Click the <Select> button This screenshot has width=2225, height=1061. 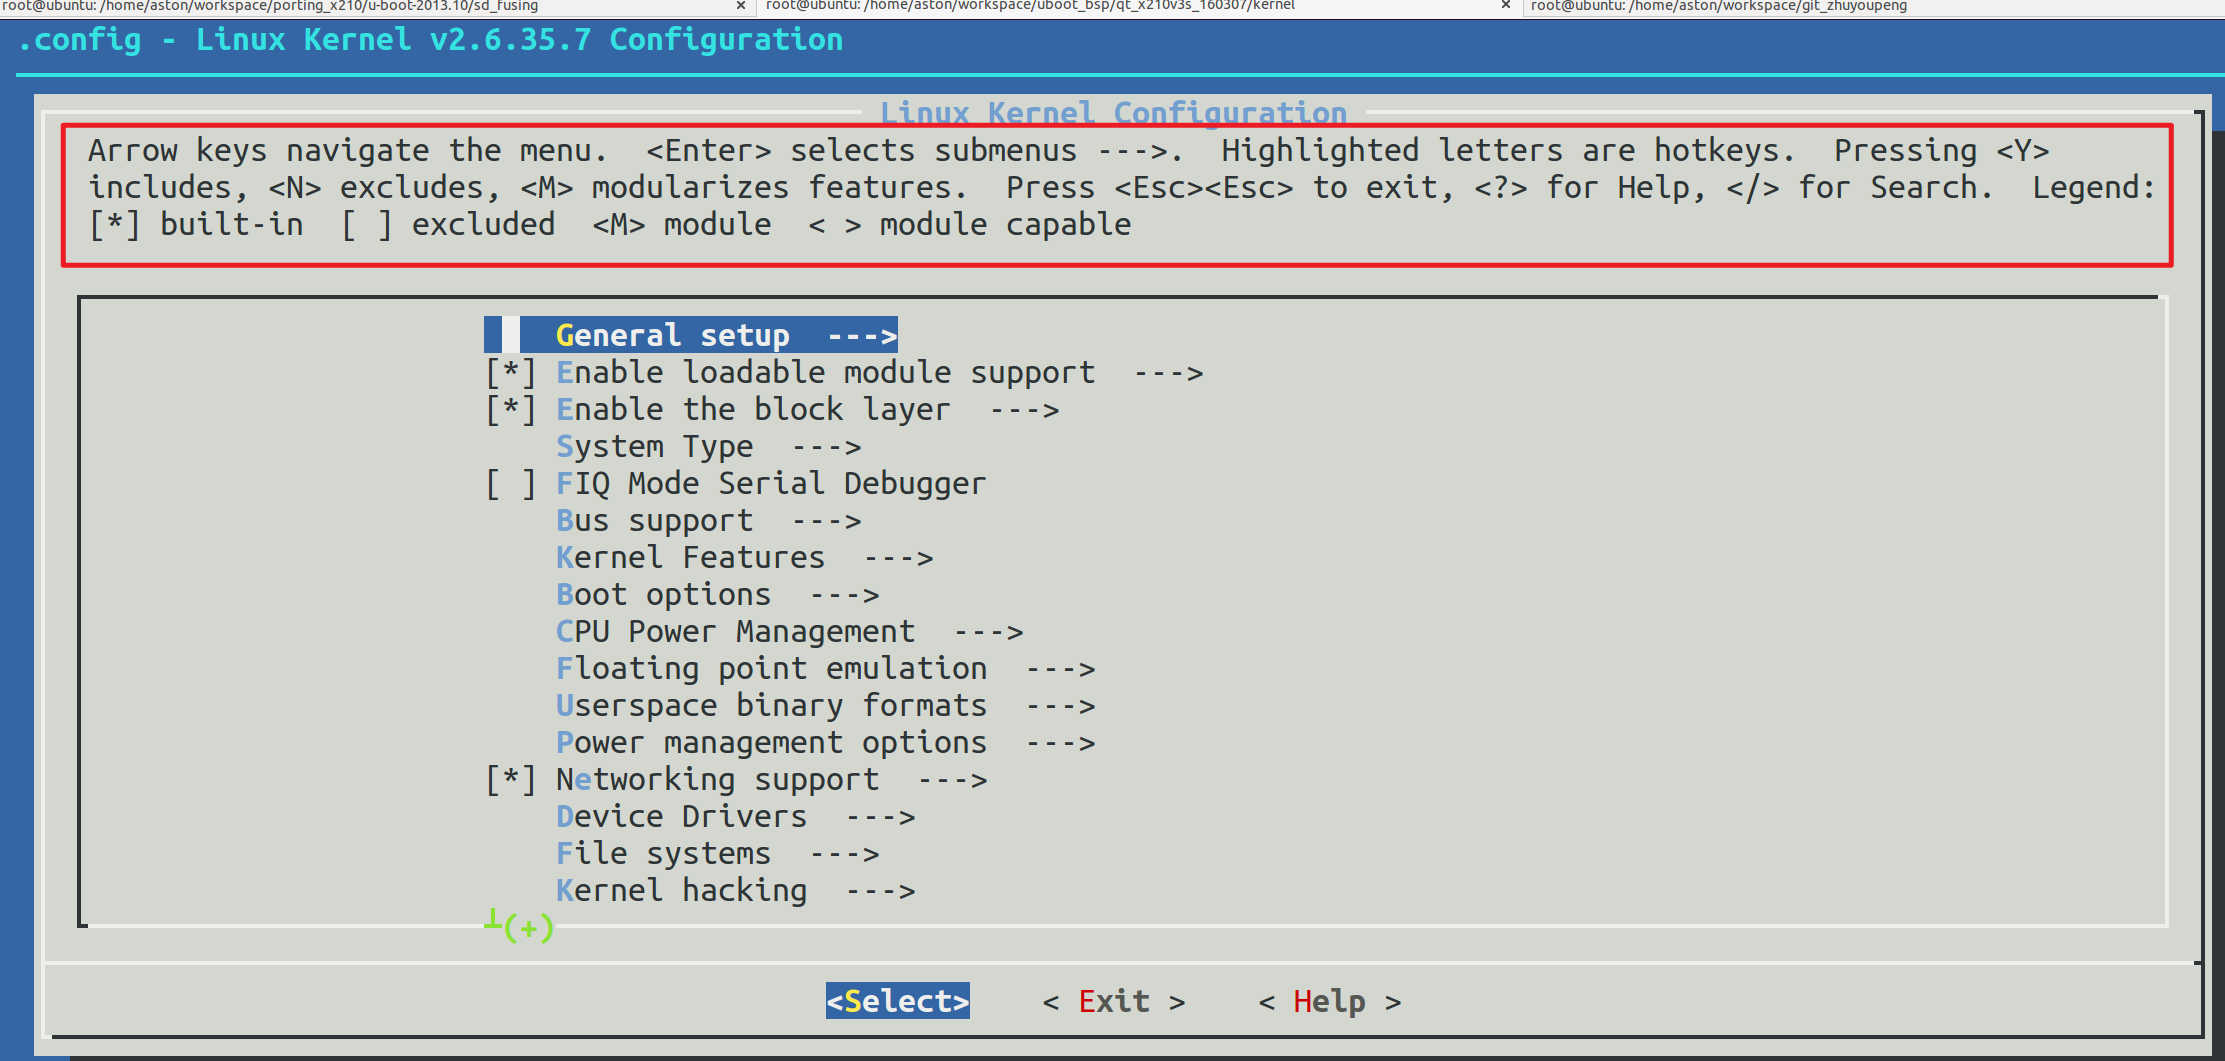898,1001
